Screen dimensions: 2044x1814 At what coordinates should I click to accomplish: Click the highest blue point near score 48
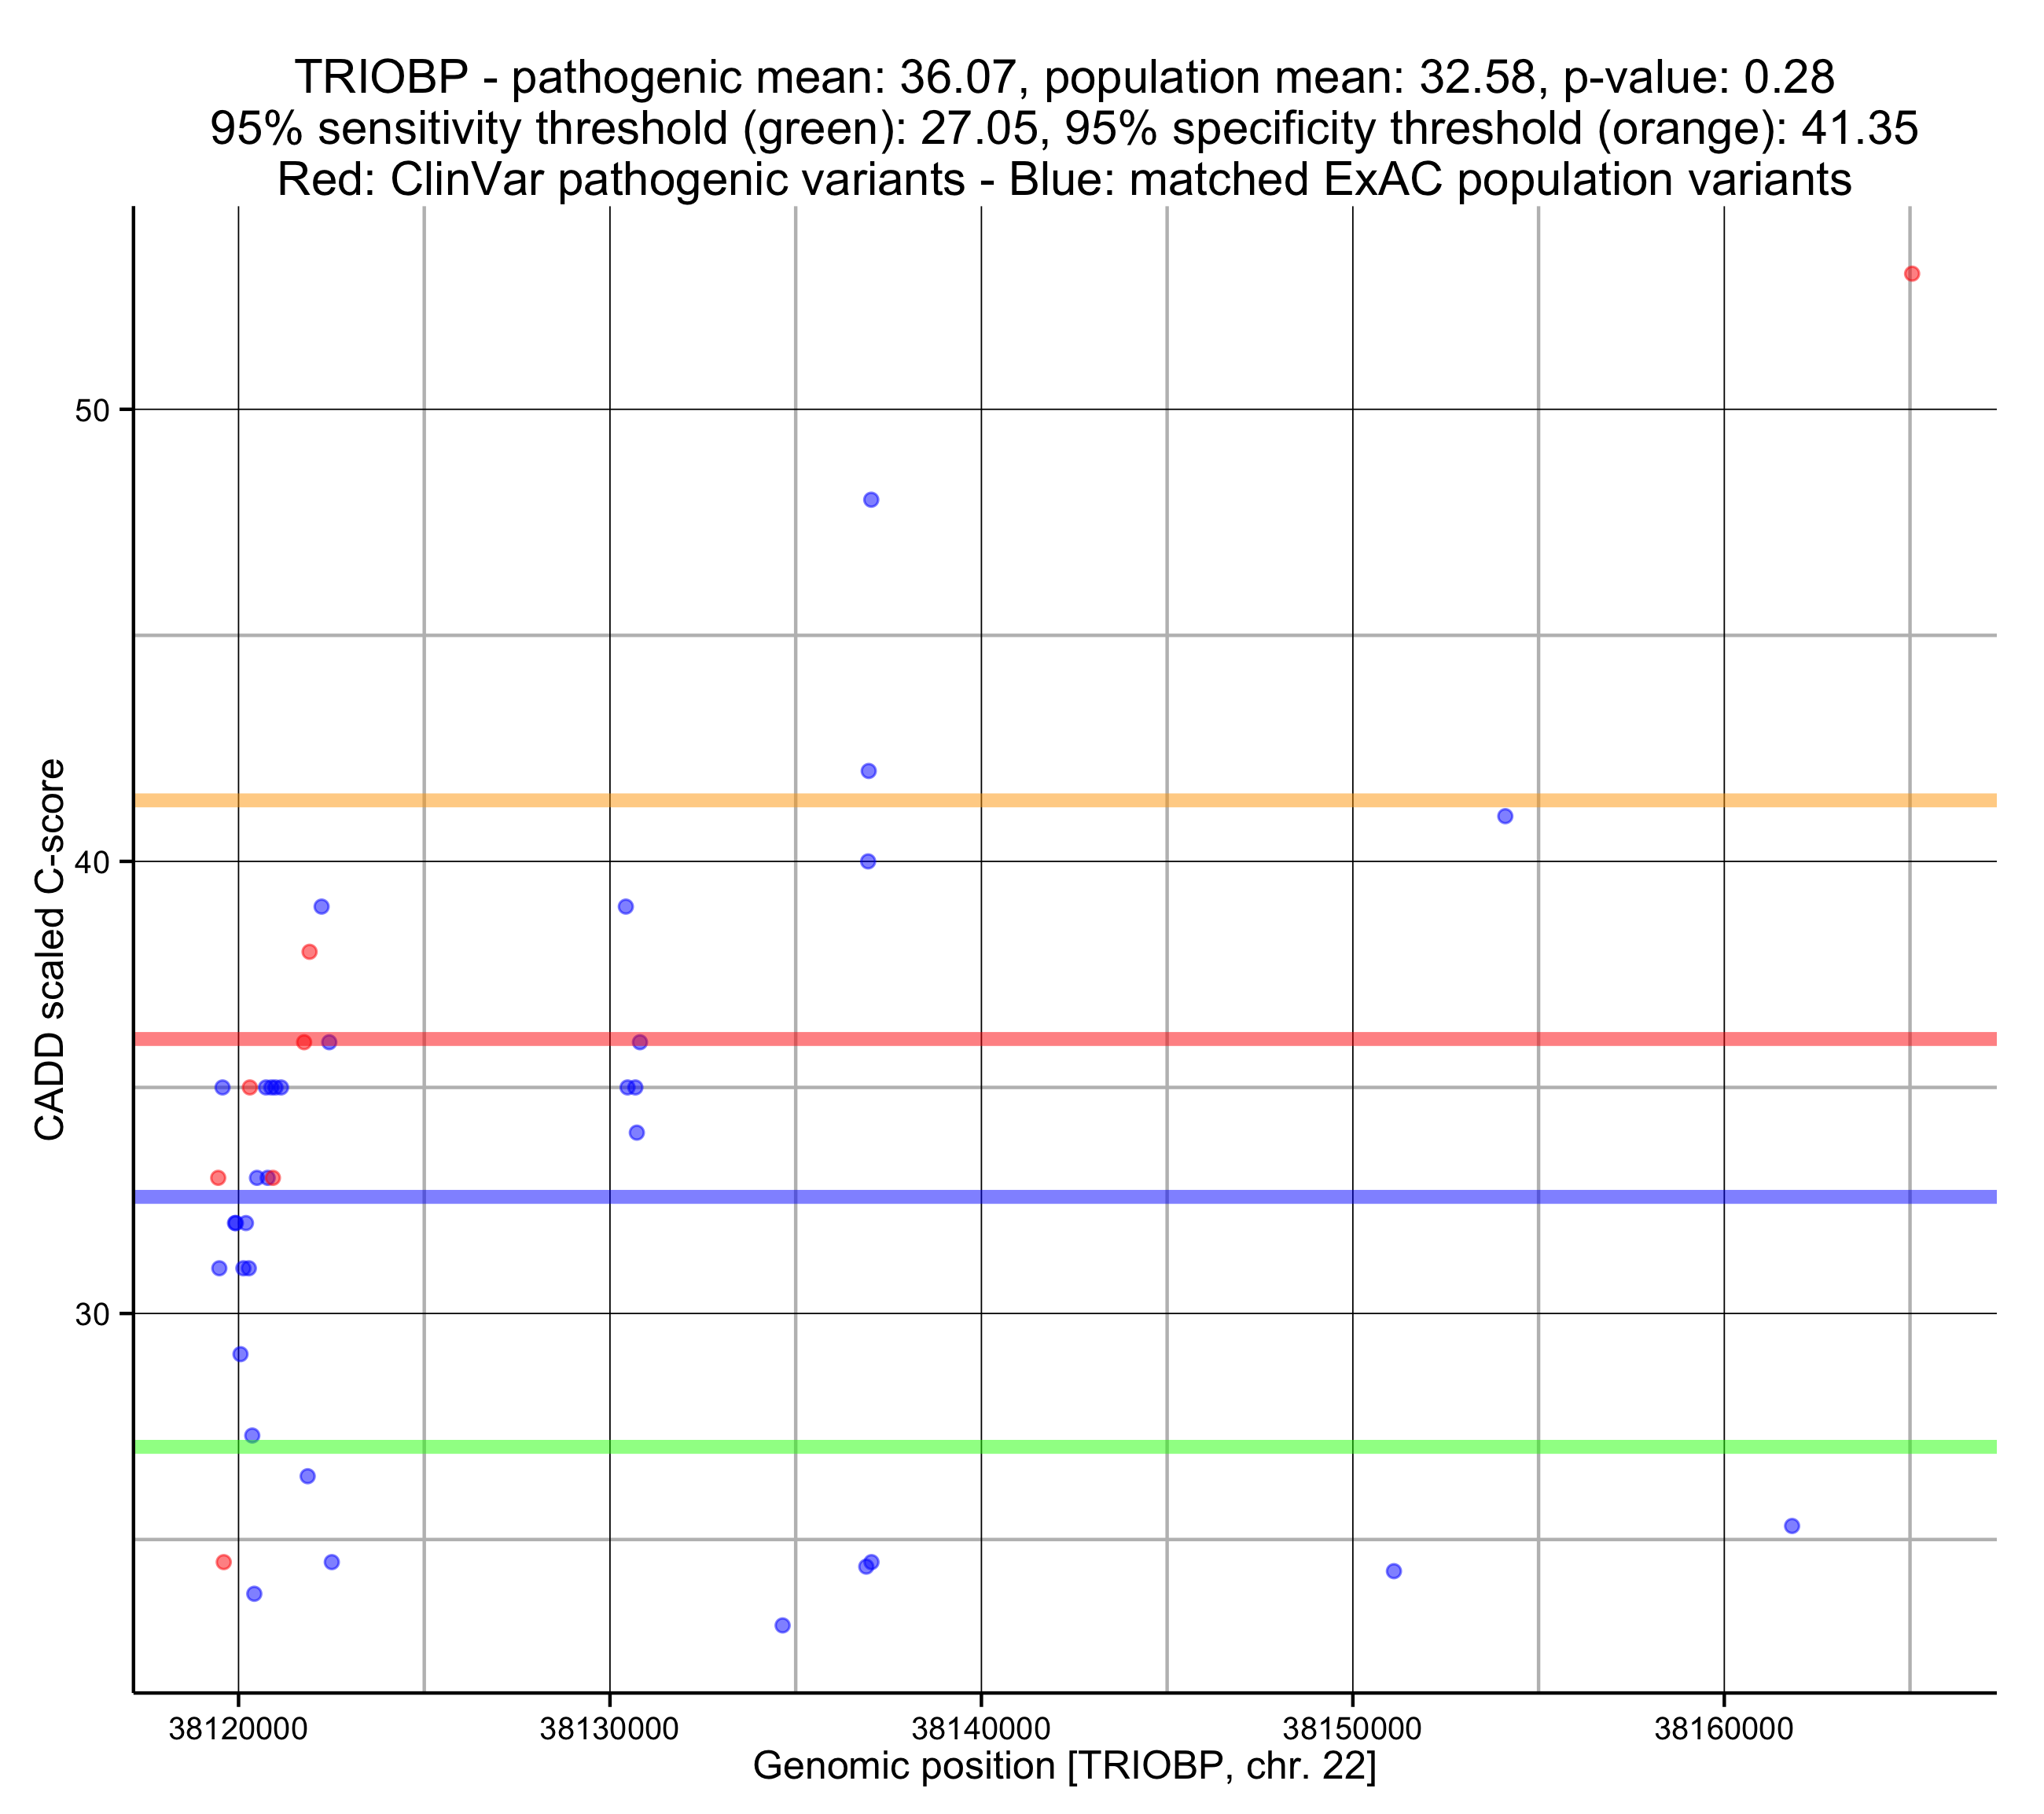coord(871,500)
